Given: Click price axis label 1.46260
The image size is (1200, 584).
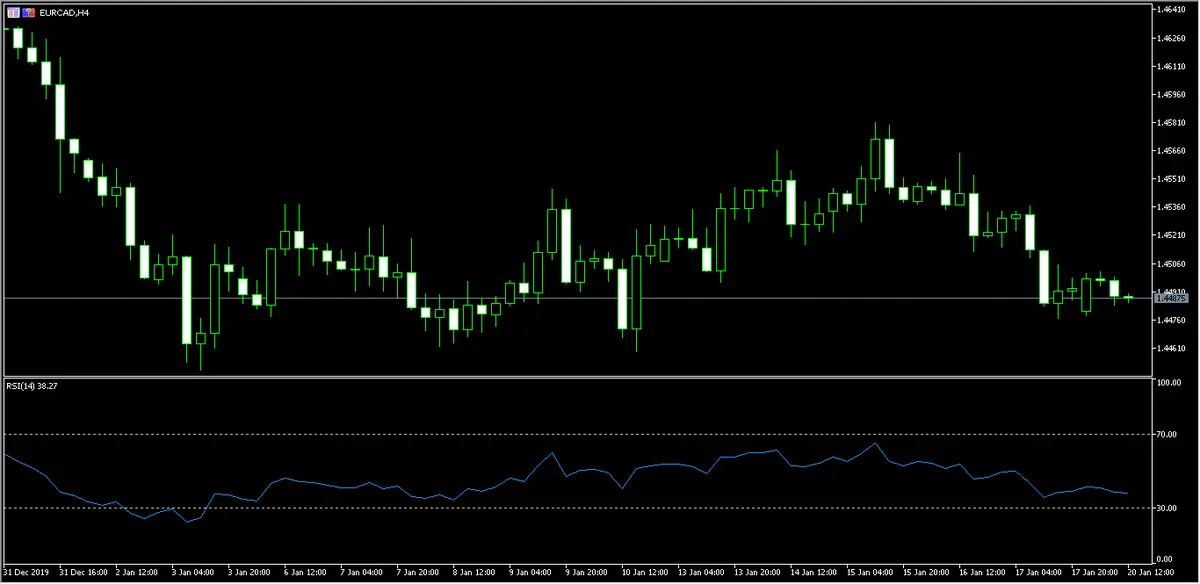Looking at the screenshot, I should (1171, 38).
